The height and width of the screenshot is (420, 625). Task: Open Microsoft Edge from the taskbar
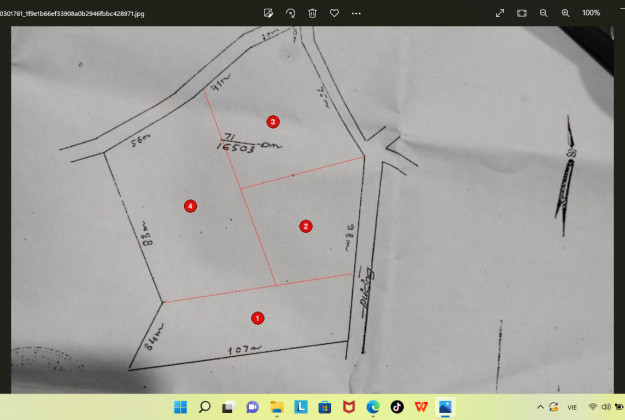pos(373,407)
